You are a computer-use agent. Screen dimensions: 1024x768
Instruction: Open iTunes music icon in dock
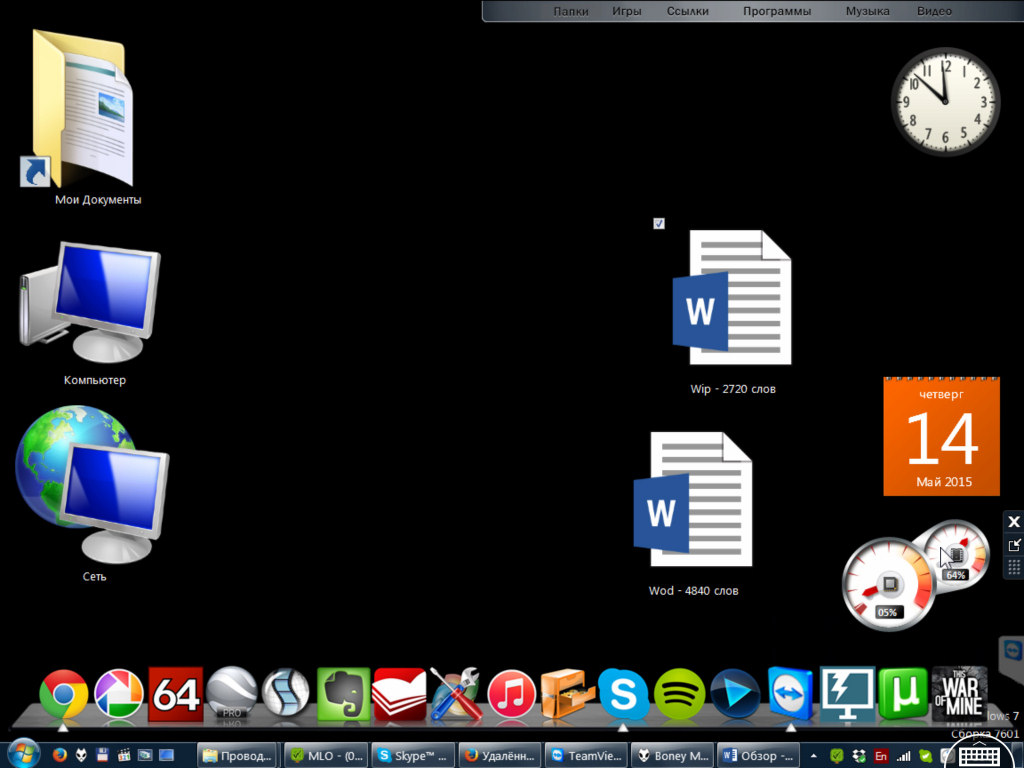point(511,694)
